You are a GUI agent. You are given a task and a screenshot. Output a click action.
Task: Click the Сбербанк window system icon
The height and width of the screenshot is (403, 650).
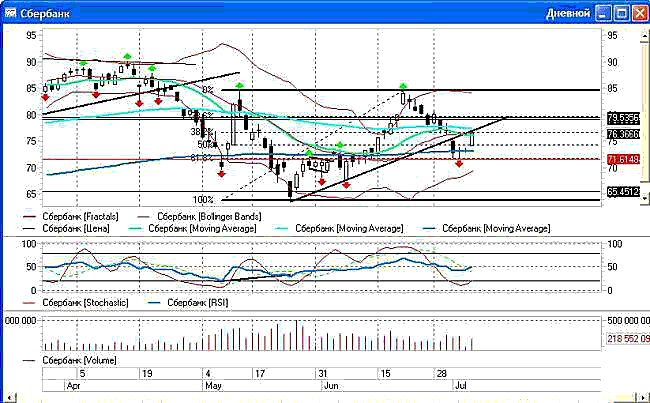click(10, 13)
